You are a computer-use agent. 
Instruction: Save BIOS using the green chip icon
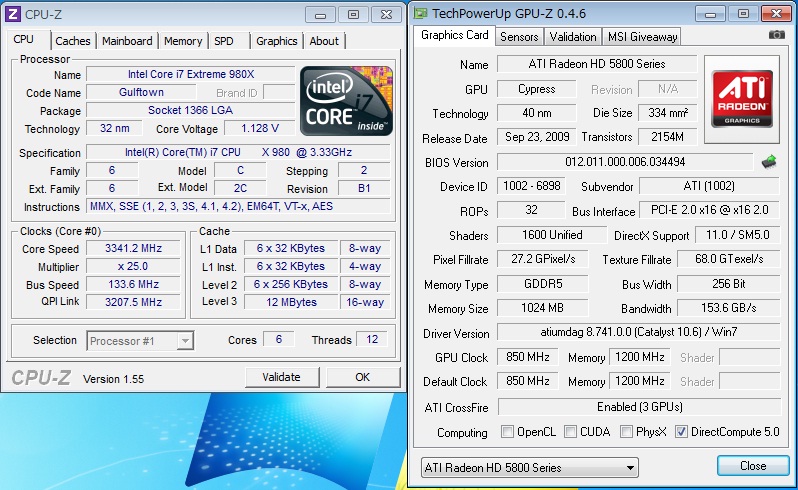768,162
